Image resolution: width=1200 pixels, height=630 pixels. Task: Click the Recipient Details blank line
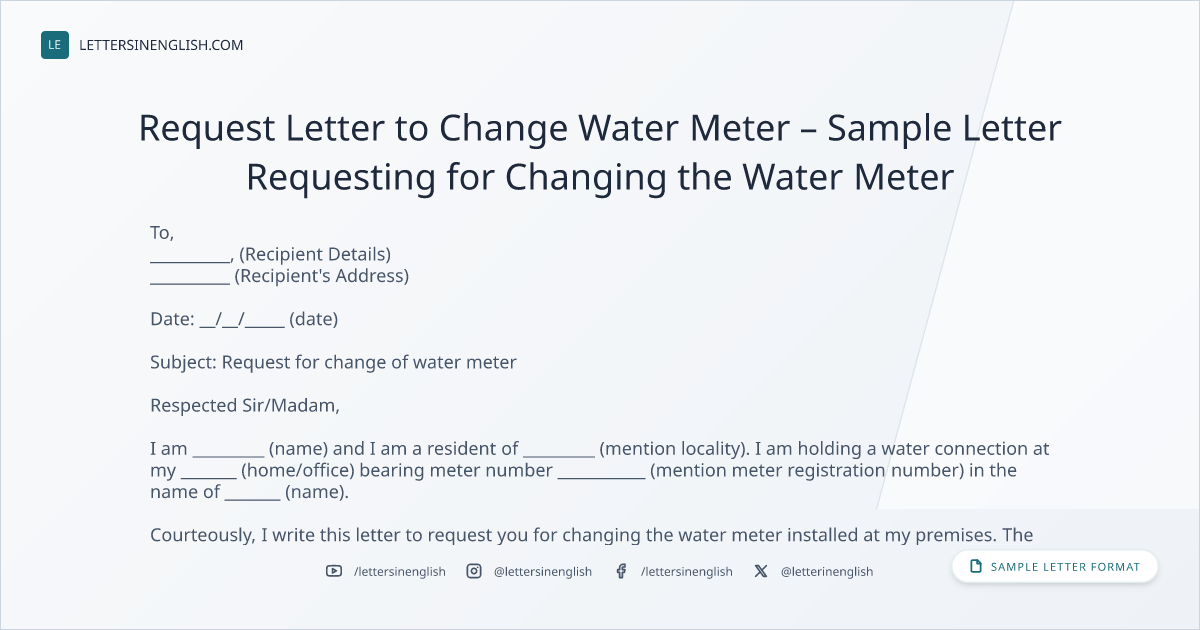pyautogui.click(x=190, y=256)
